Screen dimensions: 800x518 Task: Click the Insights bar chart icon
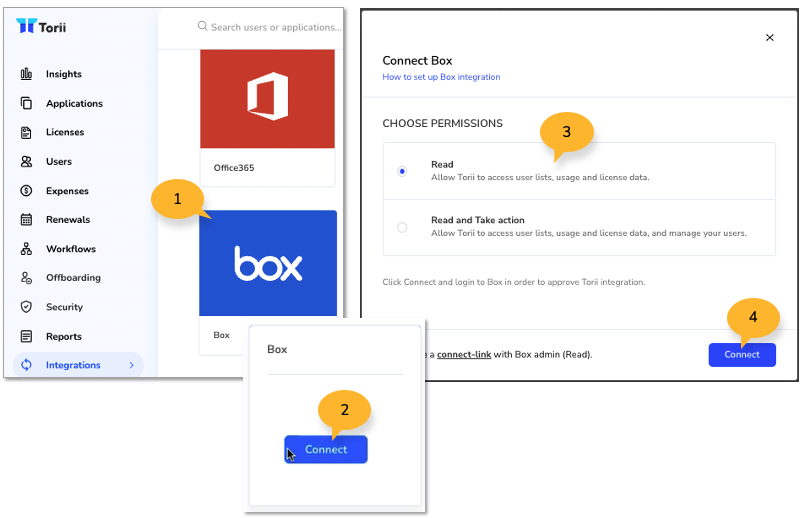pos(26,74)
